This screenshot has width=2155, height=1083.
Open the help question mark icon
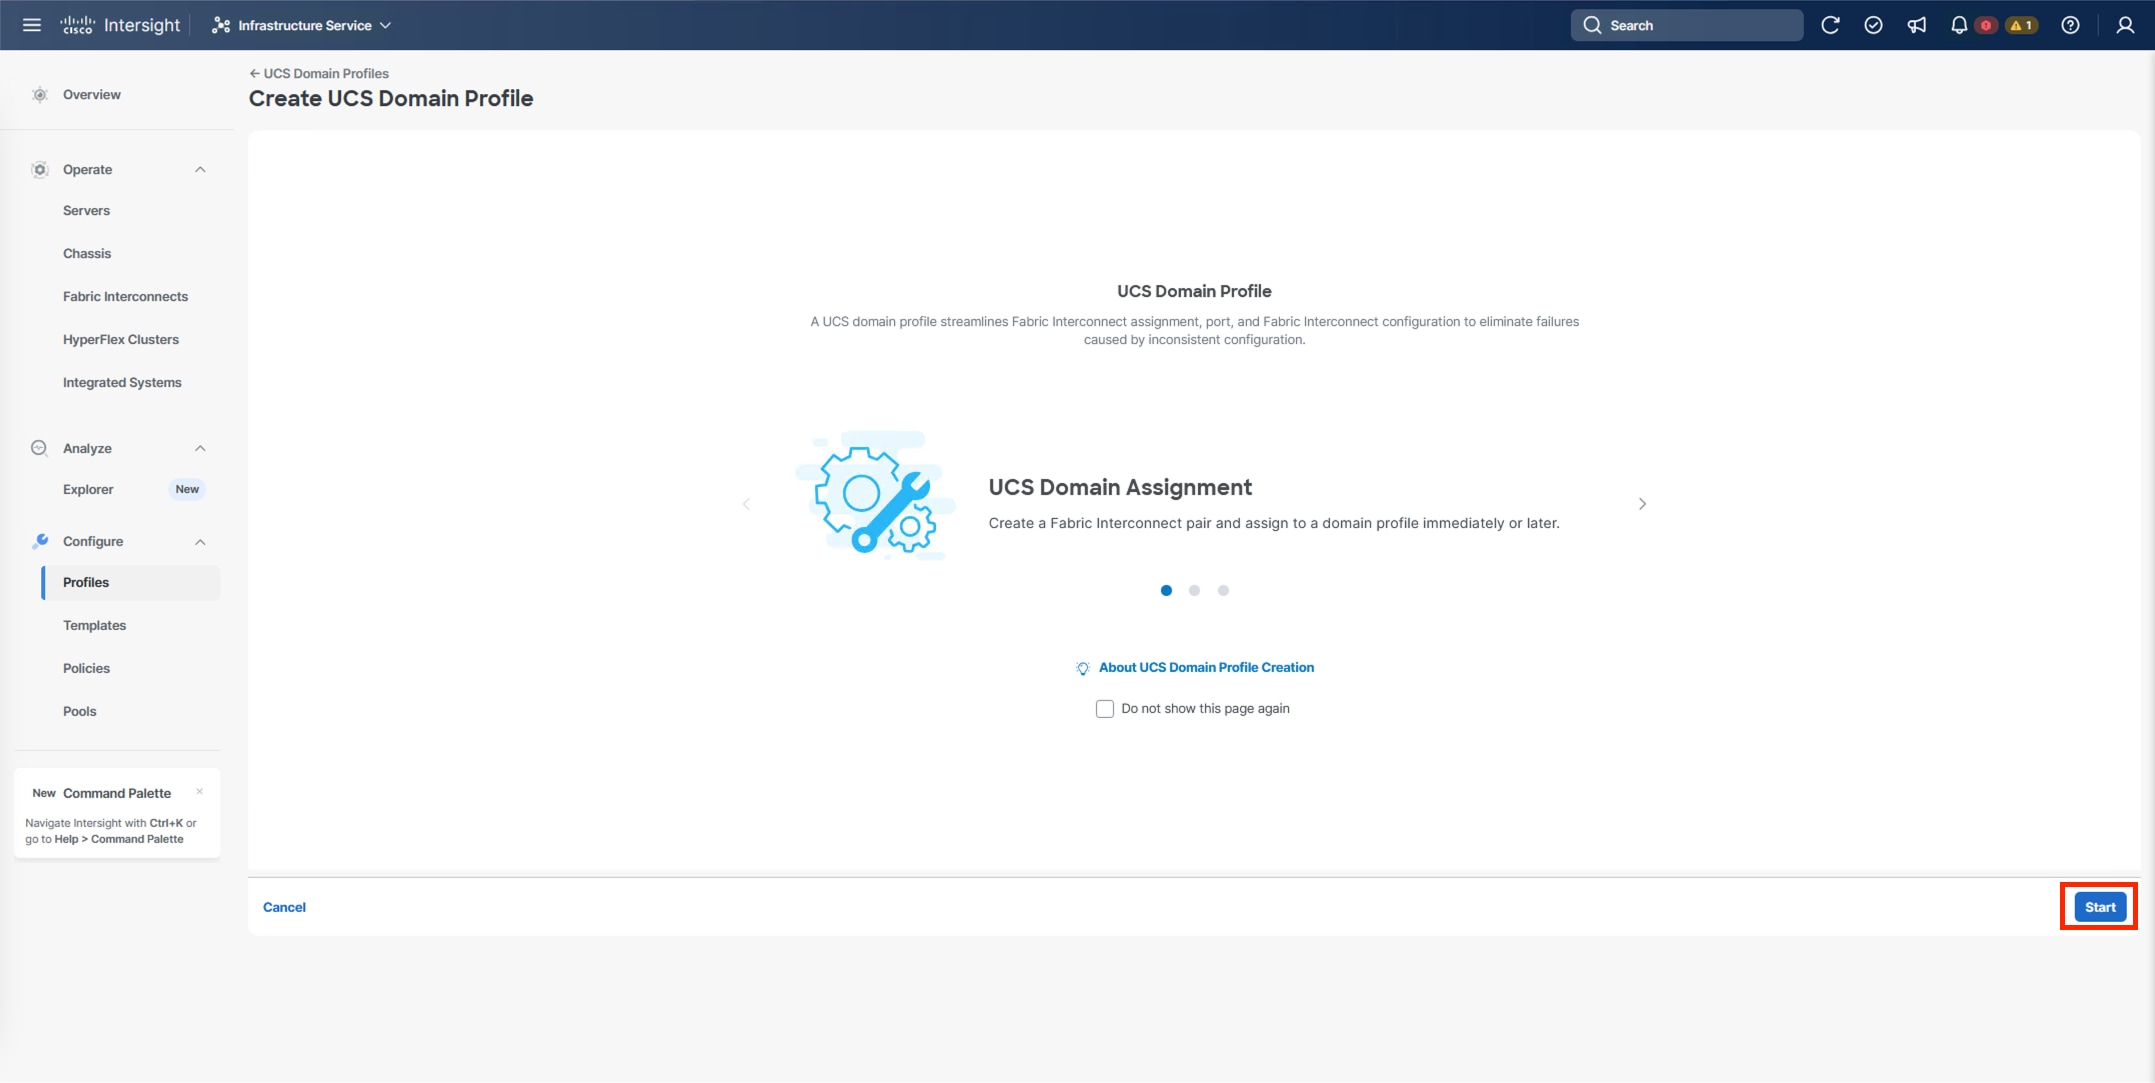click(x=2070, y=24)
